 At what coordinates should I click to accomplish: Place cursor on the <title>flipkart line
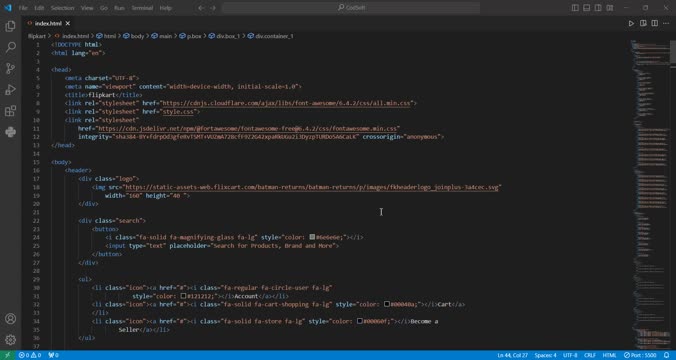[103, 95]
